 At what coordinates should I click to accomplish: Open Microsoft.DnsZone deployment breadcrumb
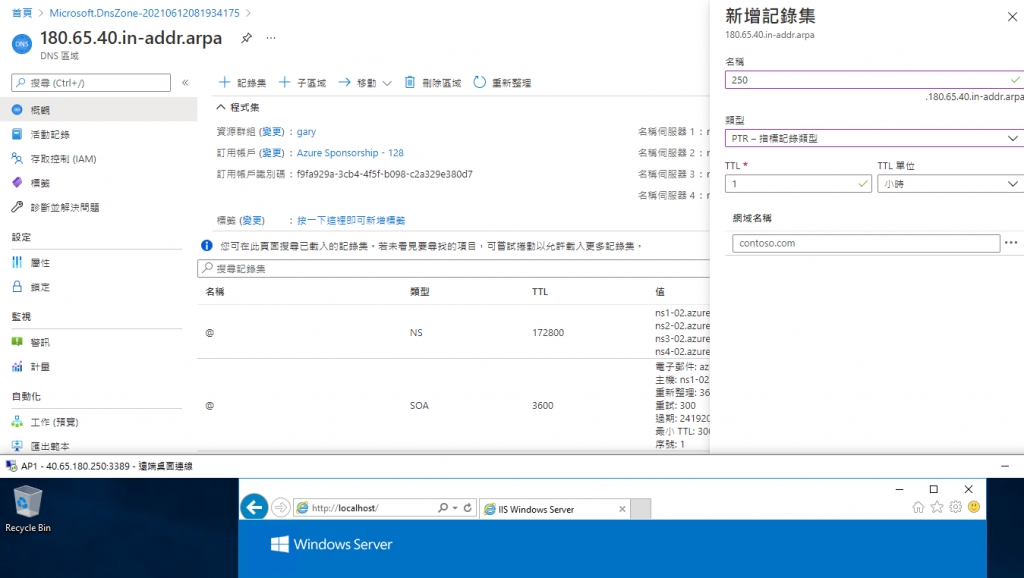144,12
